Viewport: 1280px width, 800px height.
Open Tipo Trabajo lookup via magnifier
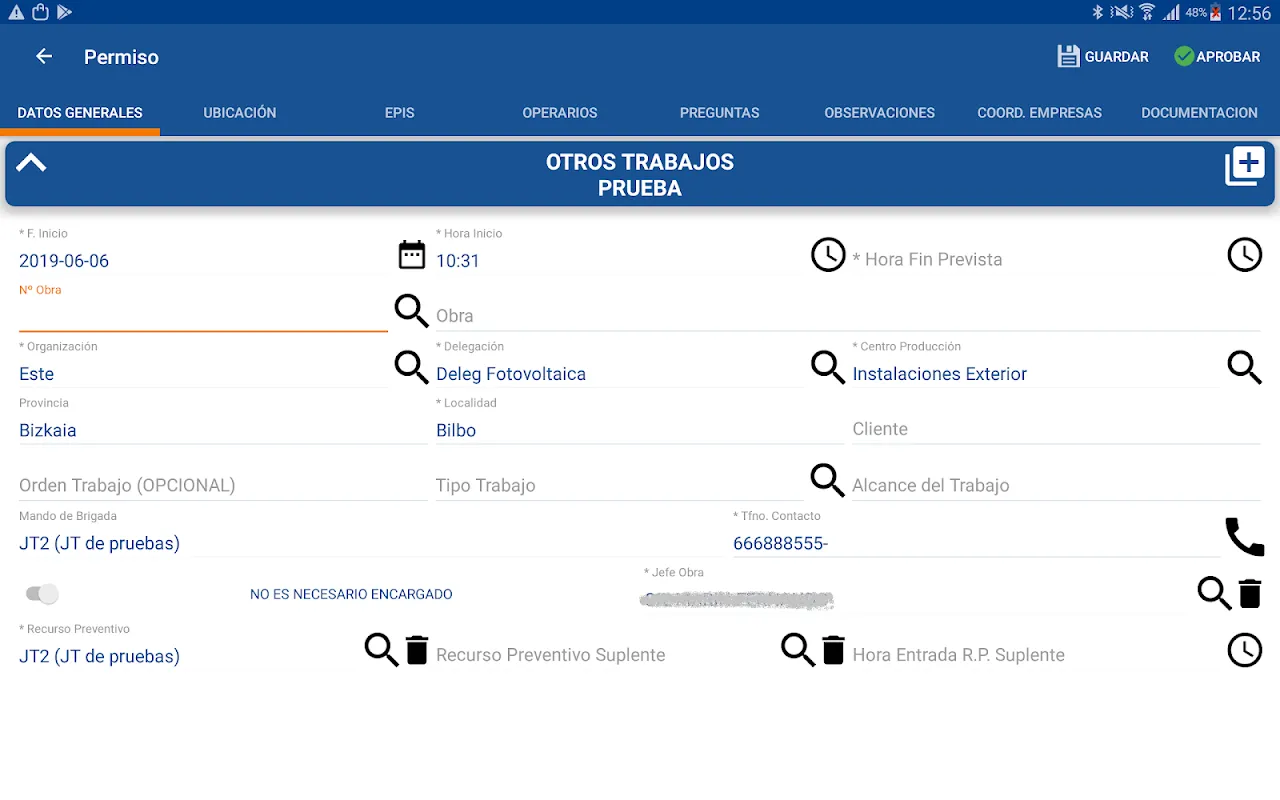pos(827,480)
